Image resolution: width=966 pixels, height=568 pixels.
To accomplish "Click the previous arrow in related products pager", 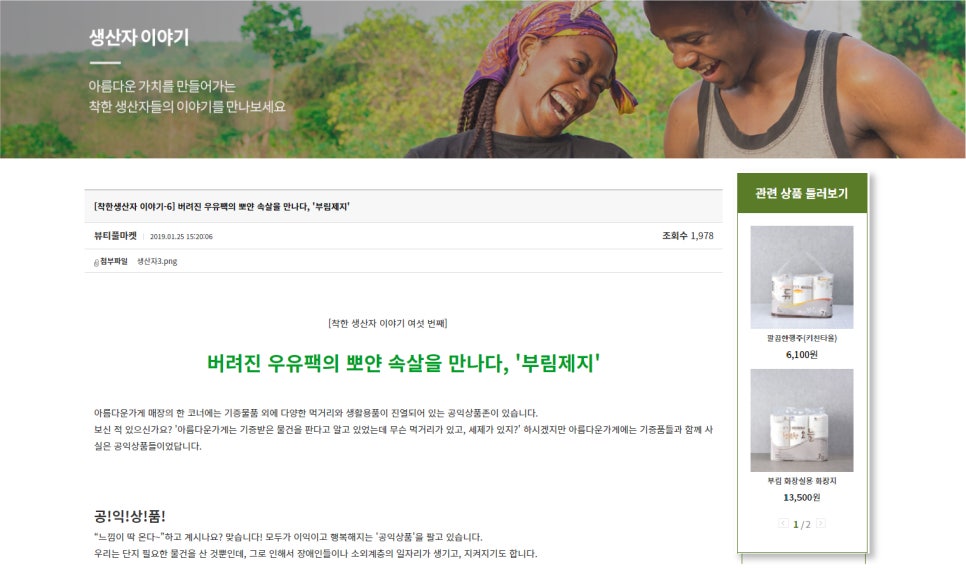I will coord(783,523).
